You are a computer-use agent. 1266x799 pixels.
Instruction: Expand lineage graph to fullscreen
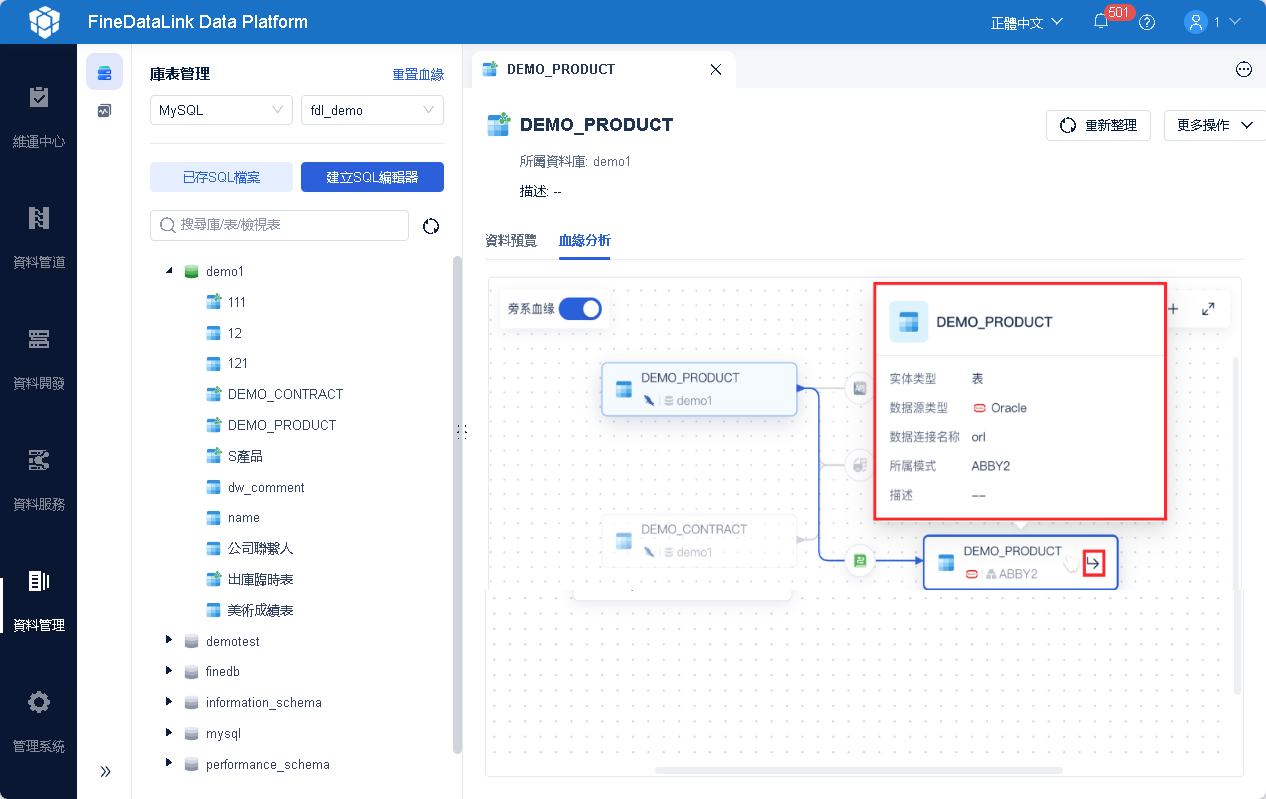(1208, 309)
